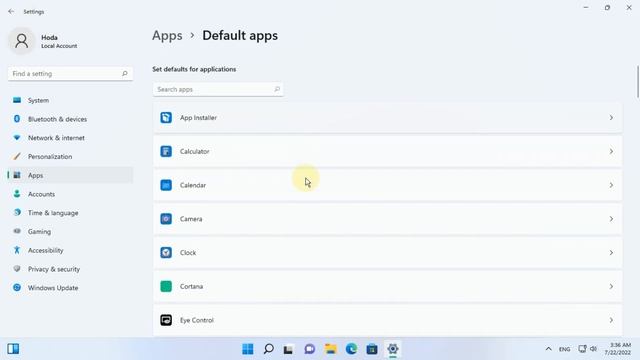Open Chat from the taskbar
The image size is (640, 360).
(x=310, y=349)
